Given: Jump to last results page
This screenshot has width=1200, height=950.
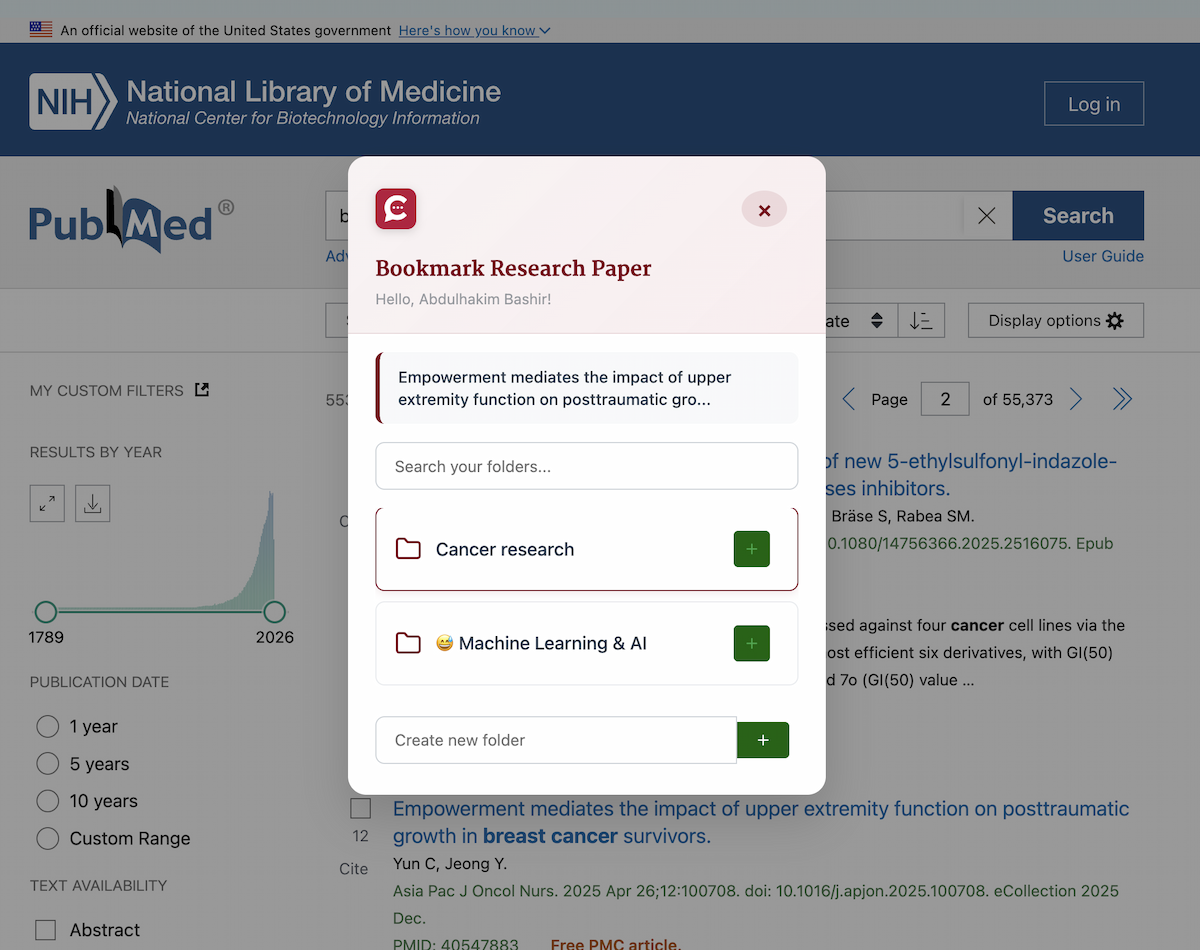Looking at the screenshot, I should 1122,399.
